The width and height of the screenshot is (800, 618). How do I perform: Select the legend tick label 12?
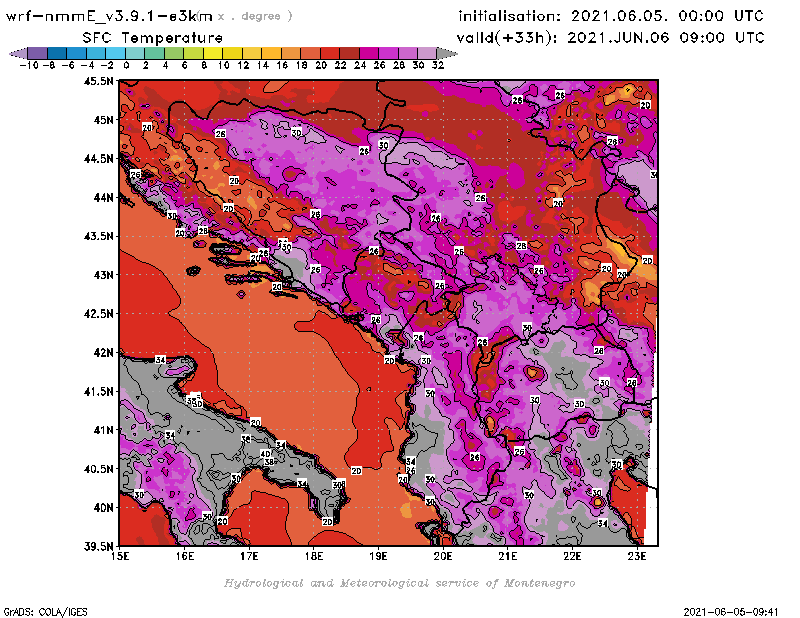click(243, 65)
